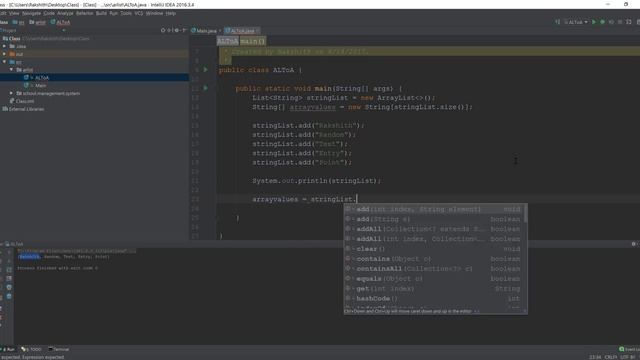Viewport: 640px width, 360px height.
Task: Choose clear() from the completion popup
Action: pos(433,249)
